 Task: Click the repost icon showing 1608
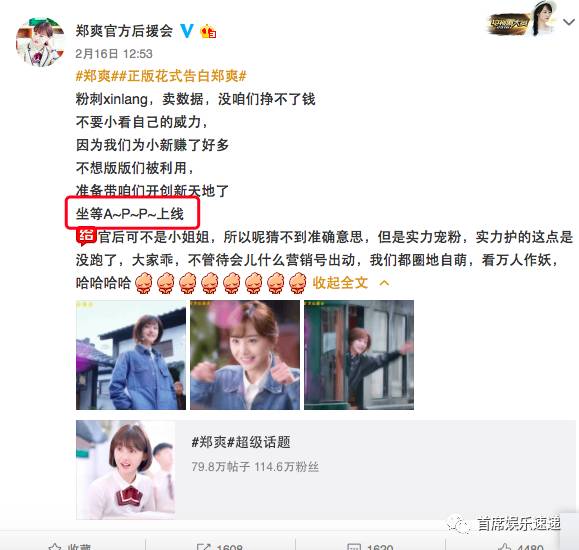pos(203,547)
